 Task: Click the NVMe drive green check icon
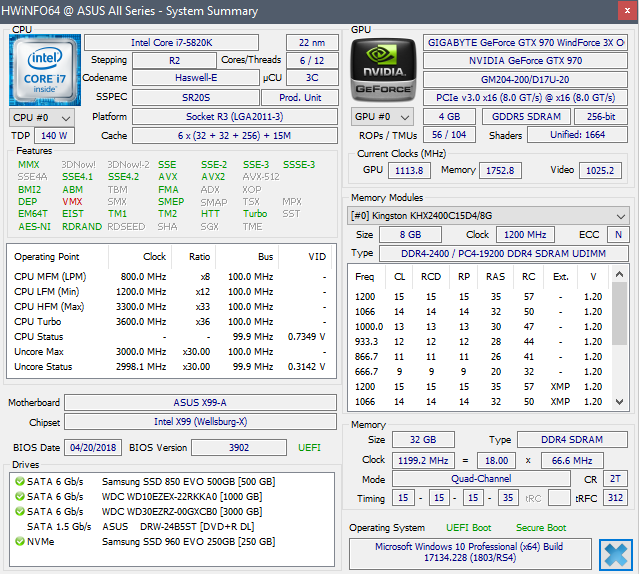(20, 541)
